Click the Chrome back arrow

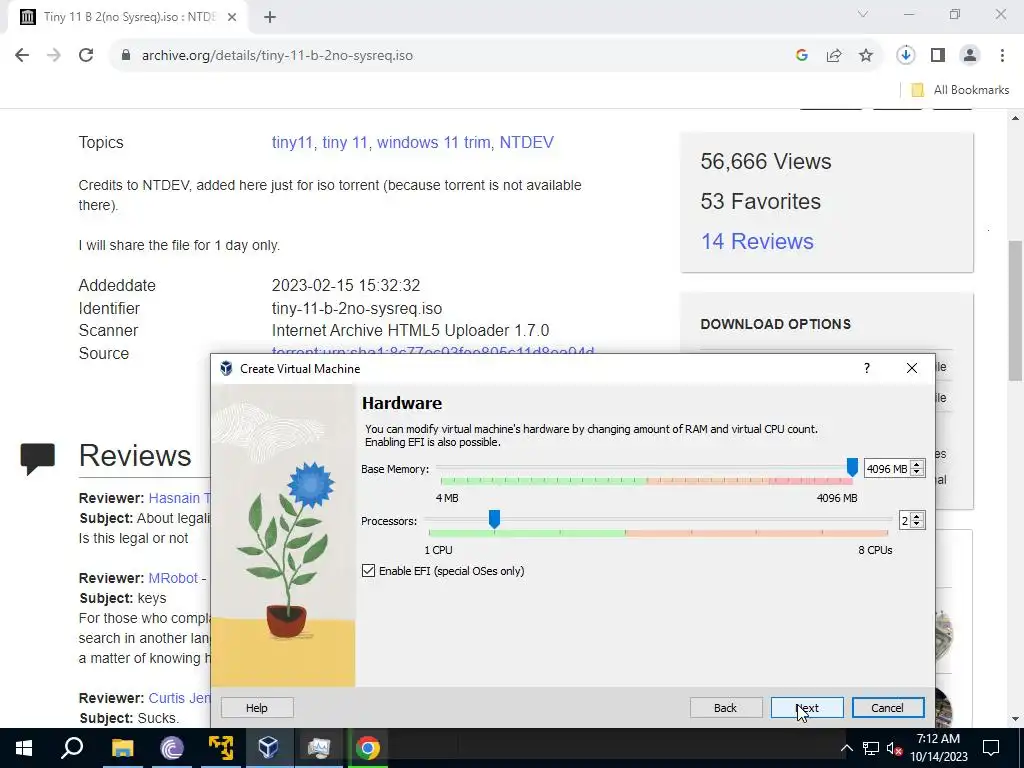click(22, 55)
